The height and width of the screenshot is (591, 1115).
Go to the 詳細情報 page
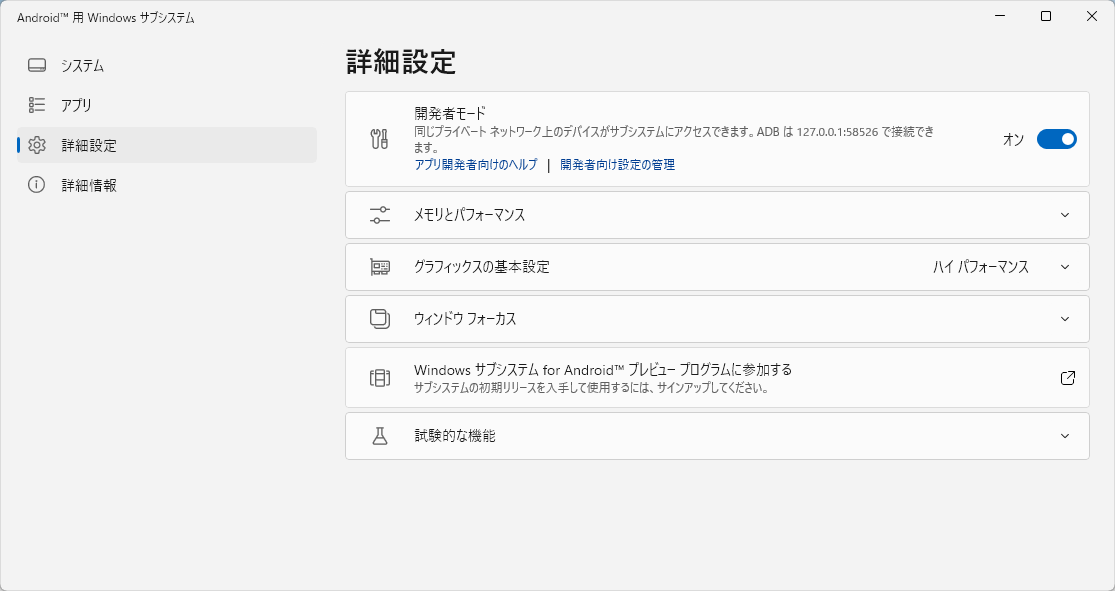[167, 185]
